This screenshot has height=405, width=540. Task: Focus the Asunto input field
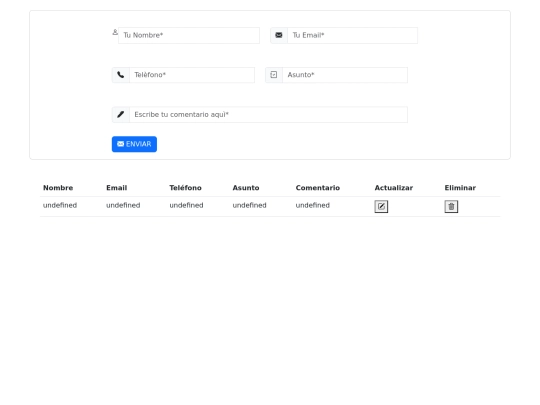click(345, 75)
